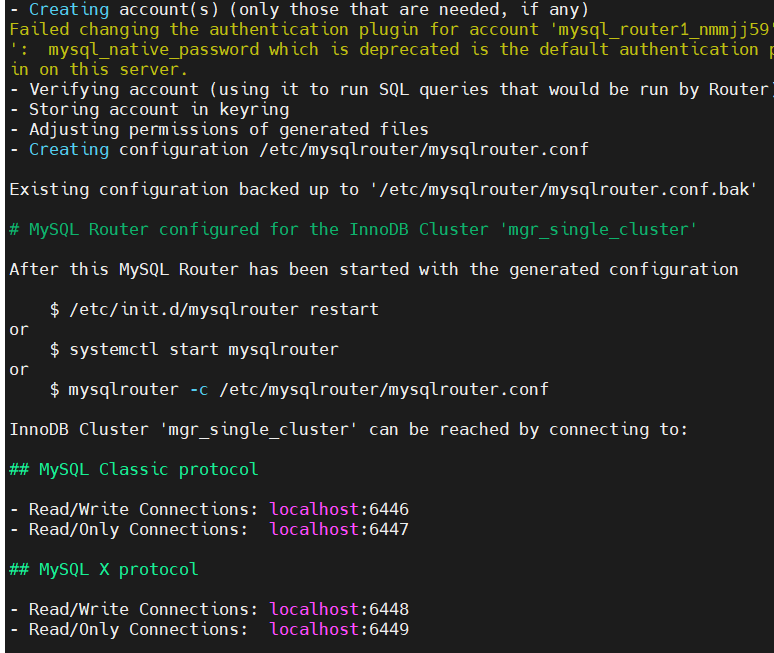The image size is (774, 653).
Task: Click the '- Storing account in keyring' line
Action: (150, 110)
